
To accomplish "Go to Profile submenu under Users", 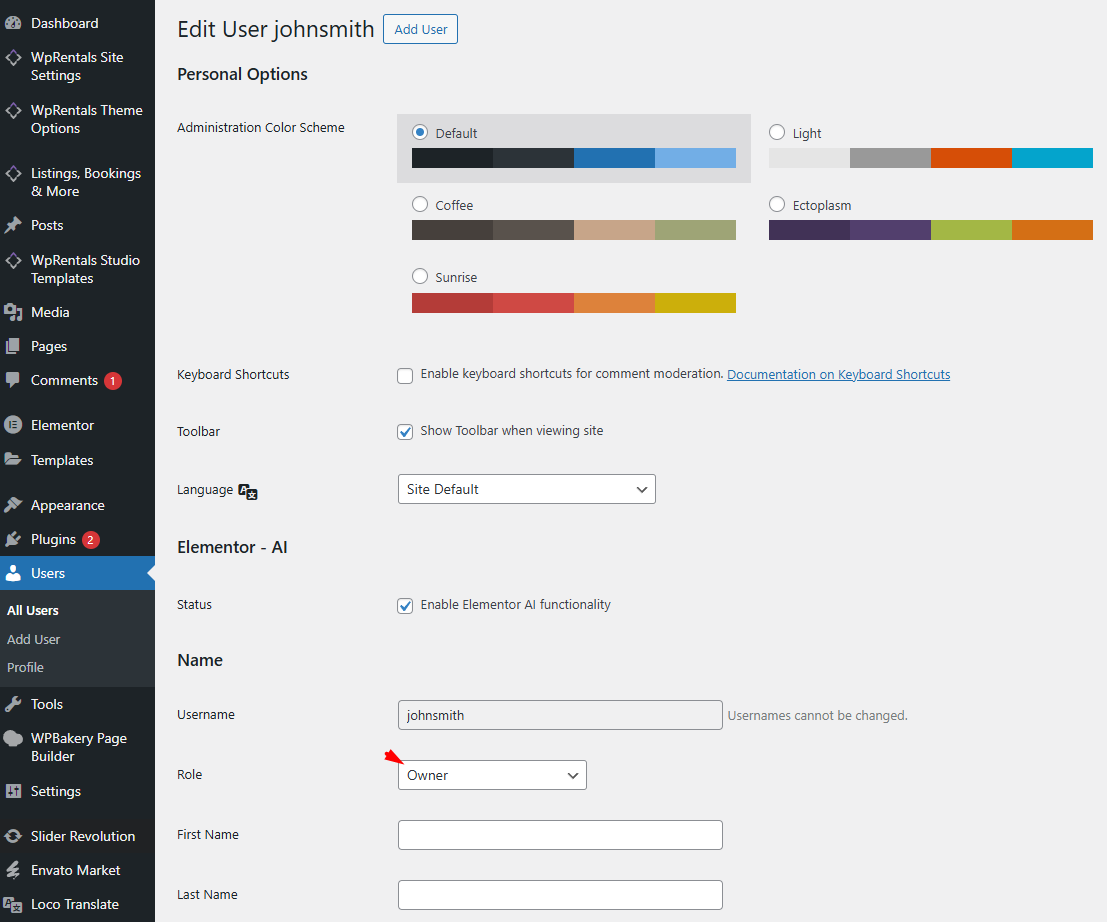I will tap(25, 667).
